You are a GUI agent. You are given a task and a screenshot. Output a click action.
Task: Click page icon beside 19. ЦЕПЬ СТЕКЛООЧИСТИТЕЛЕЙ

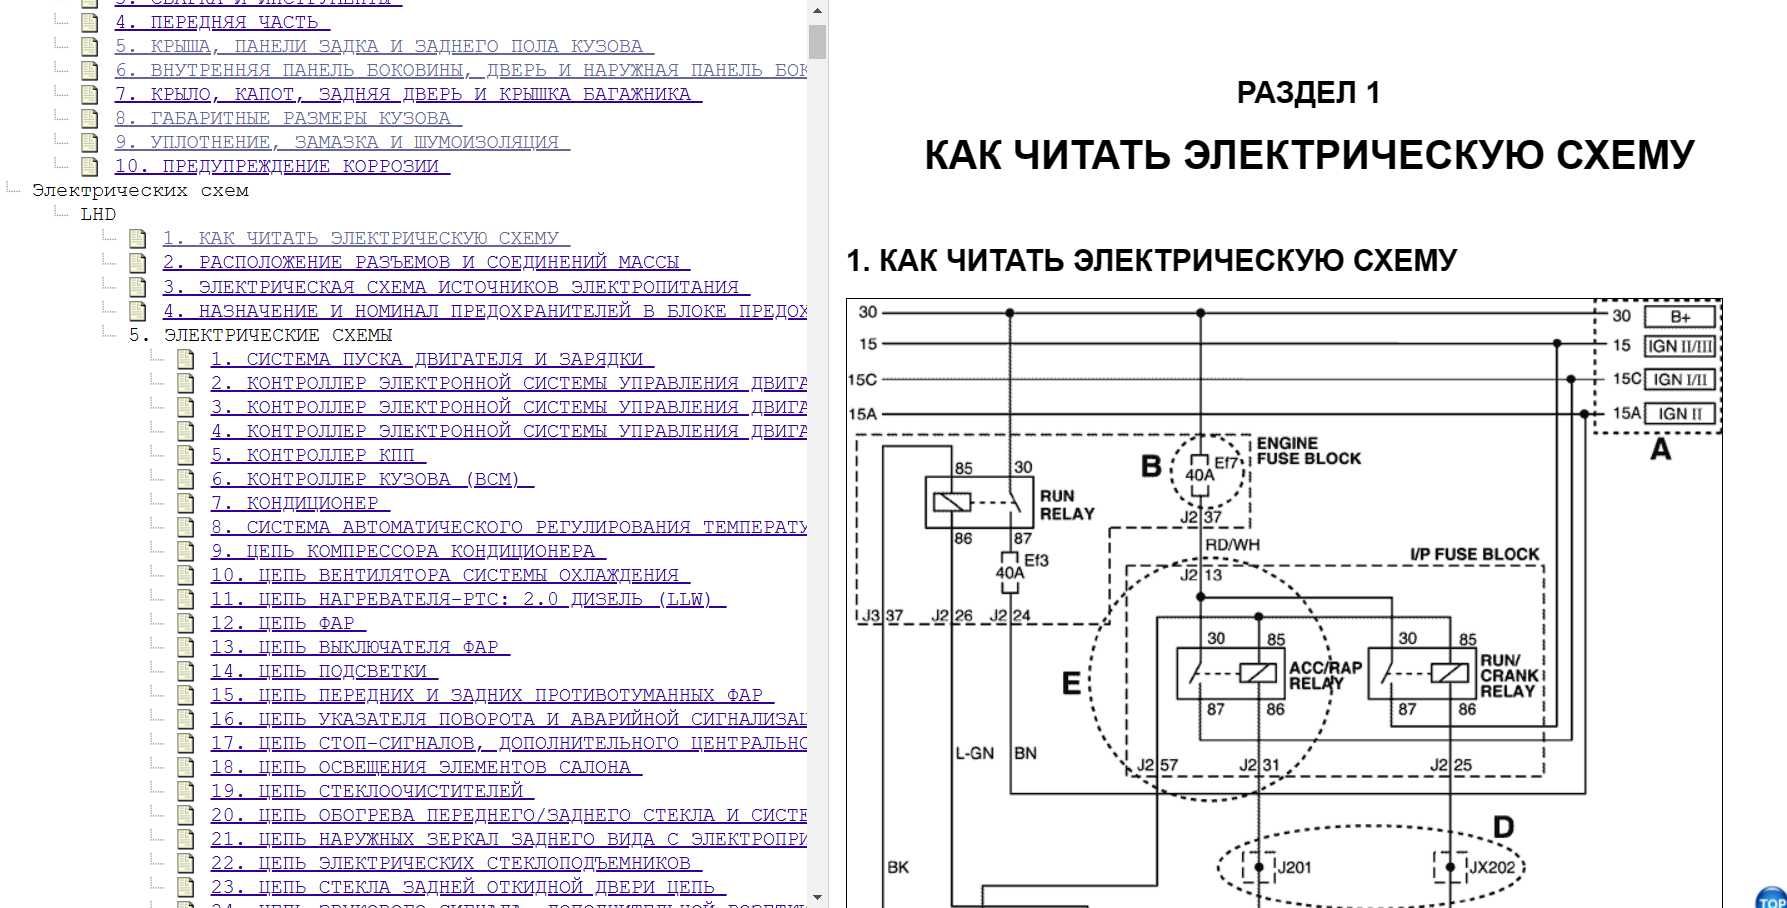186,791
